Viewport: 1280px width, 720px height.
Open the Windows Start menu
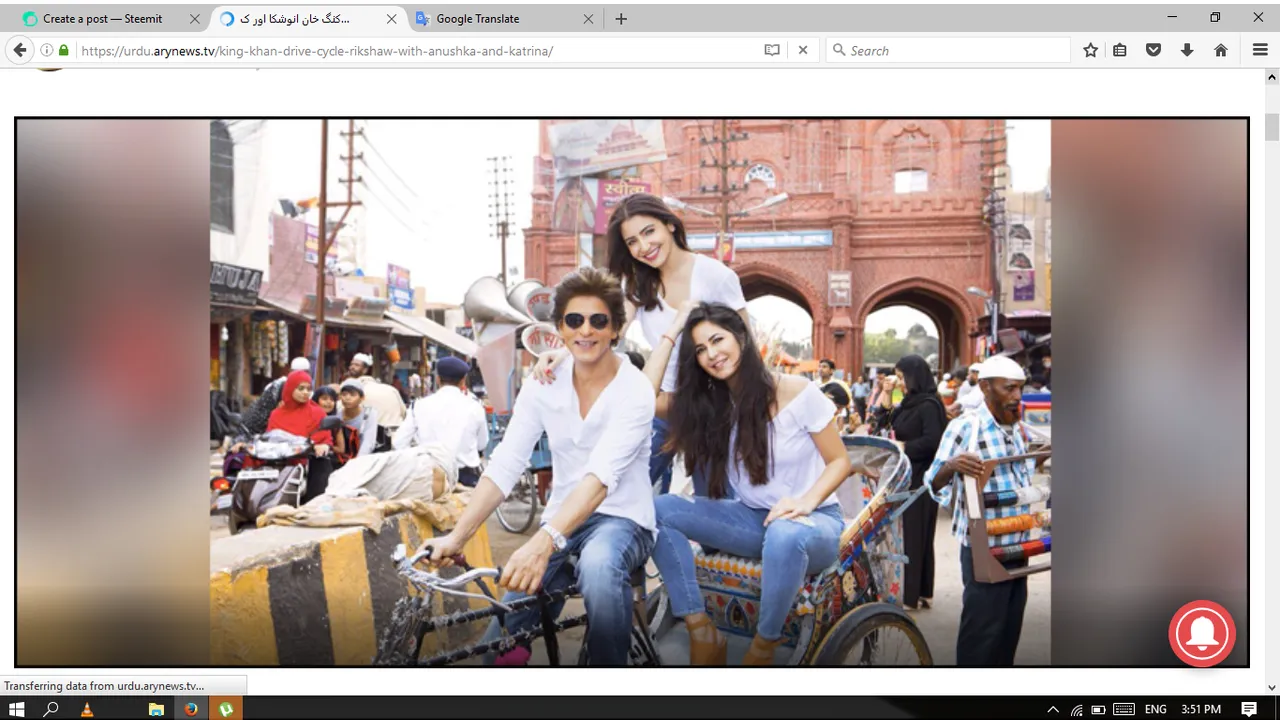(x=17, y=709)
